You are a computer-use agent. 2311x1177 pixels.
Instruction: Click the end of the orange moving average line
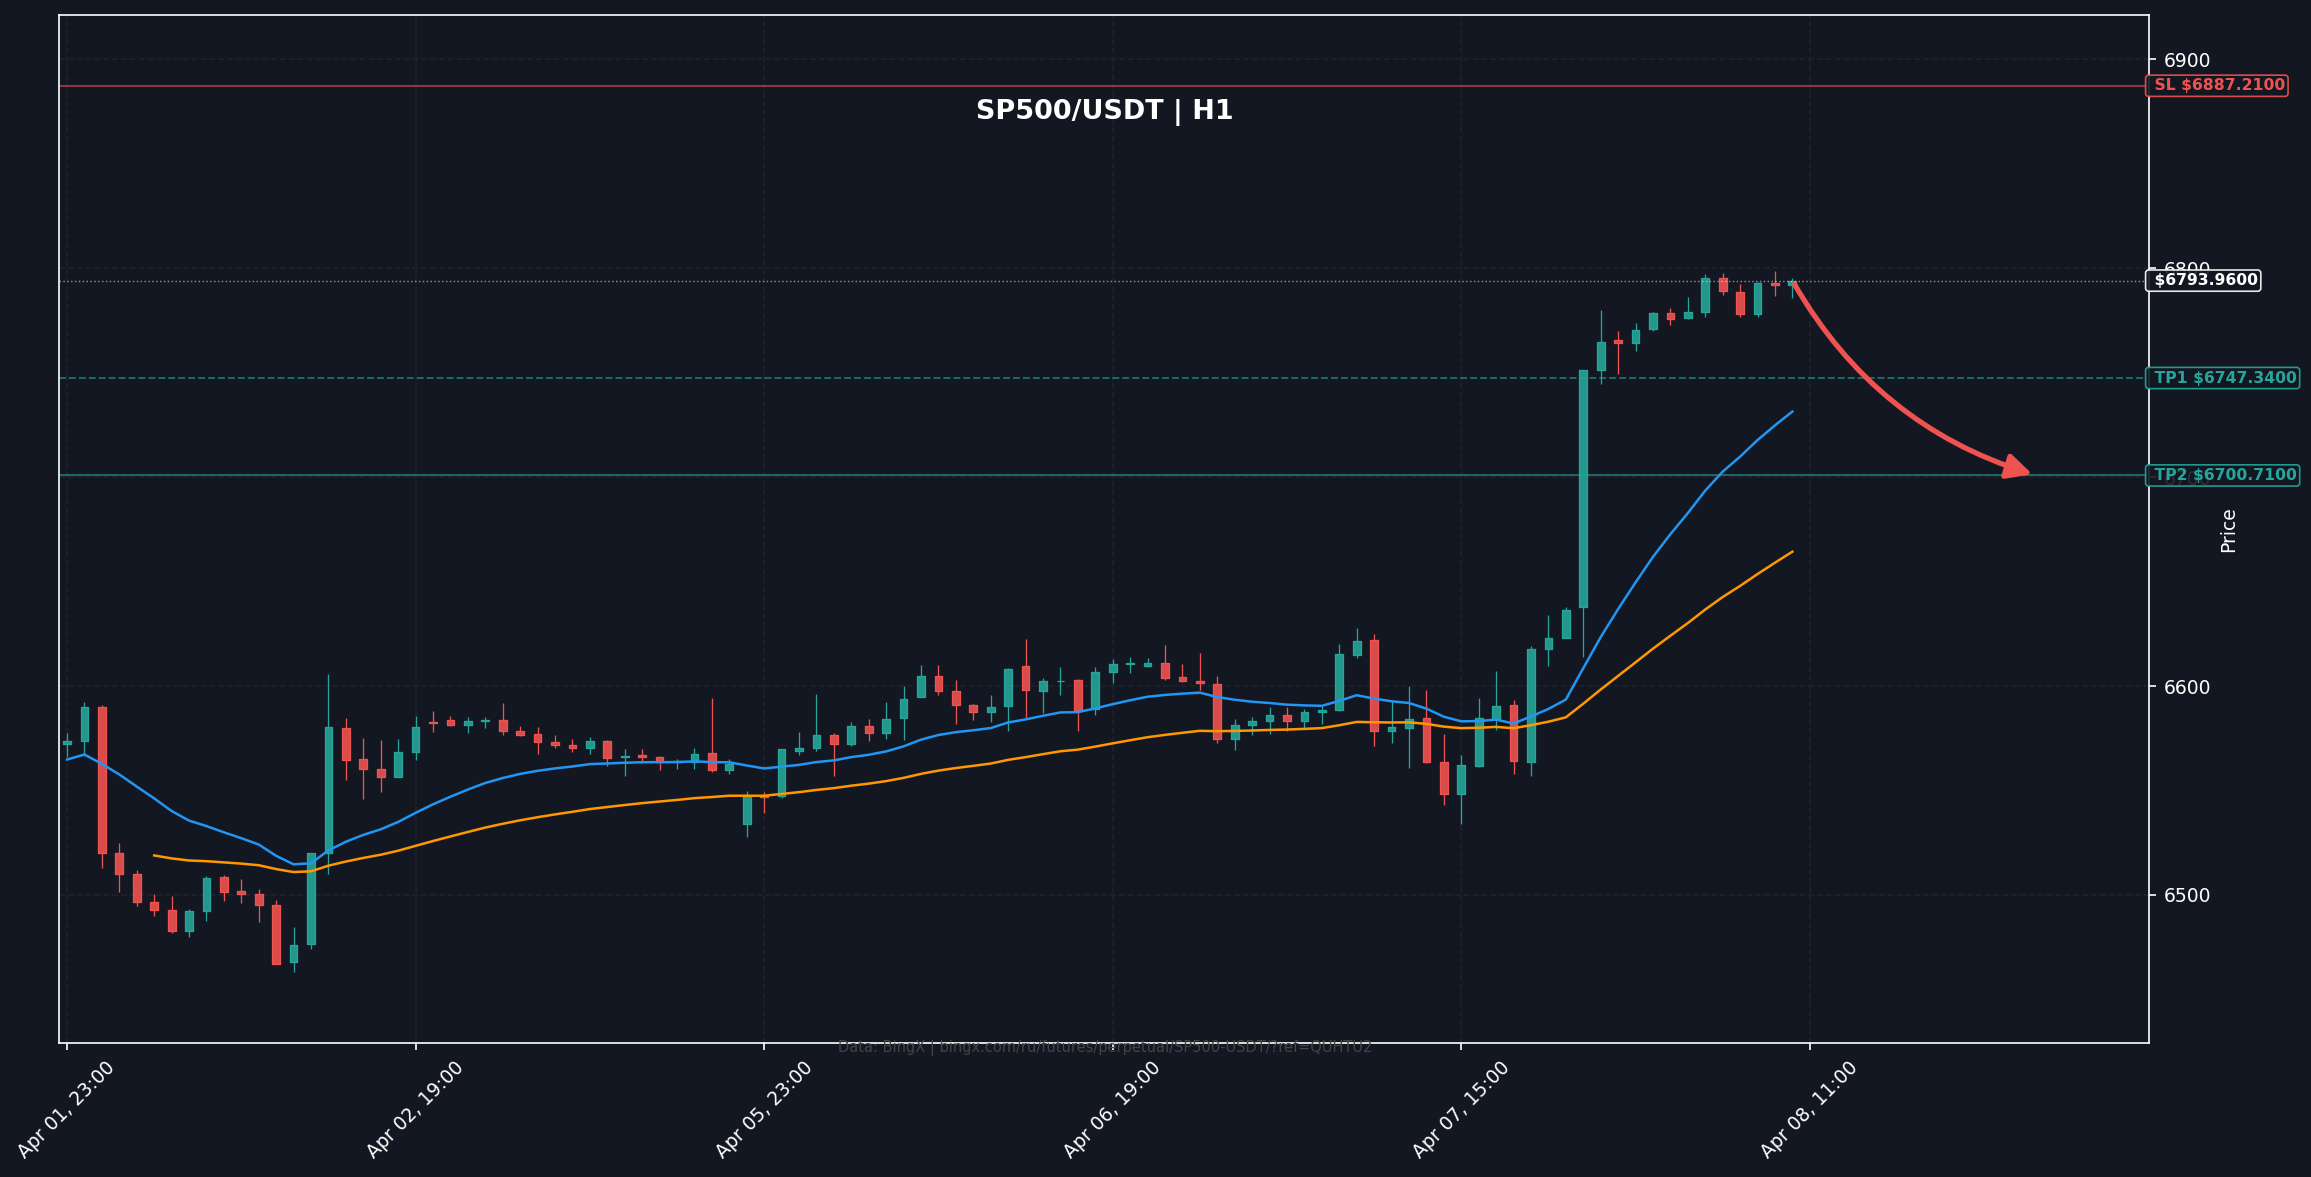pos(1791,552)
